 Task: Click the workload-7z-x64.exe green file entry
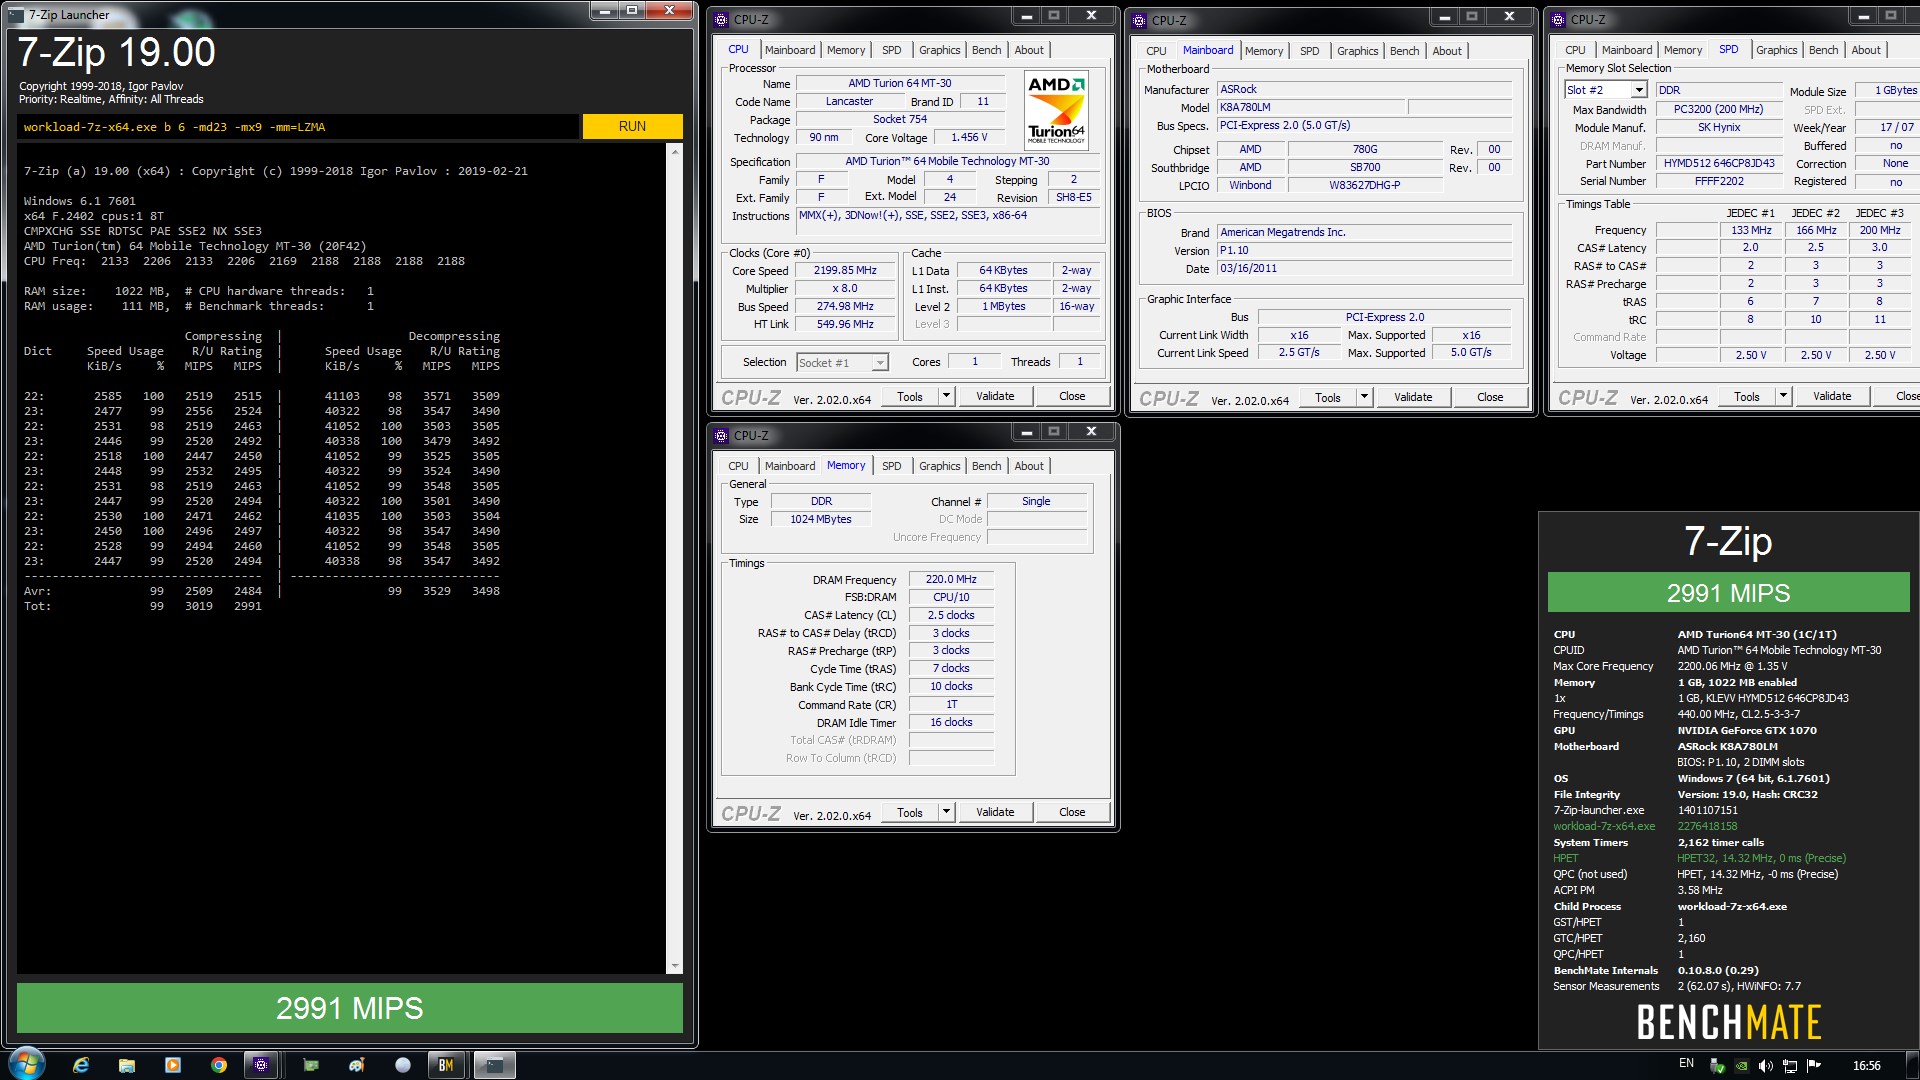1603,826
